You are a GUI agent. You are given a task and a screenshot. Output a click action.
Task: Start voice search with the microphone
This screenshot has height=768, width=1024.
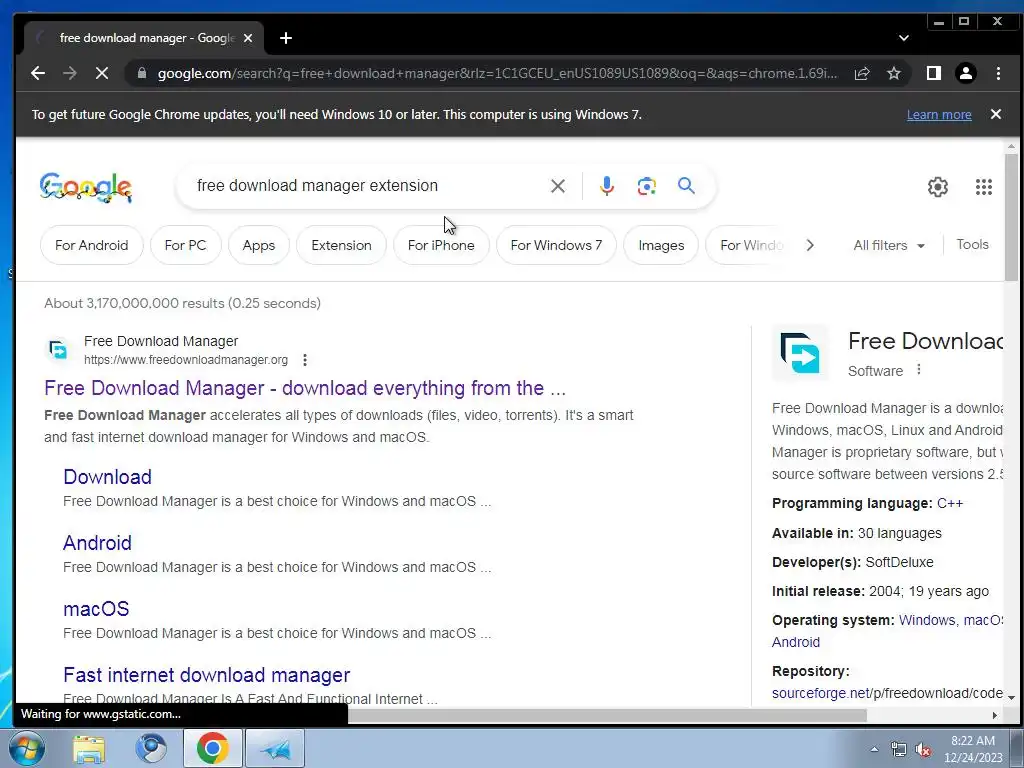(607, 186)
